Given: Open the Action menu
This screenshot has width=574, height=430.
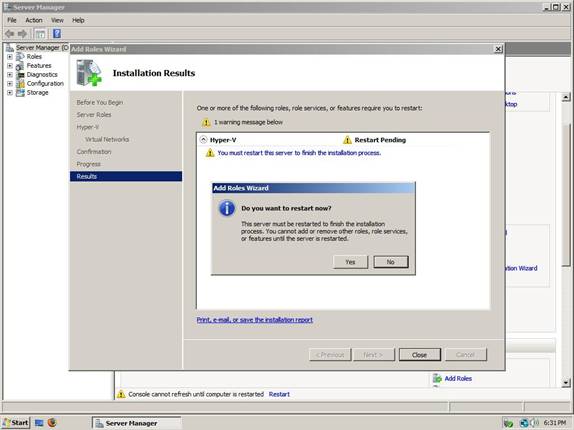Looking at the screenshot, I should click(34, 20).
